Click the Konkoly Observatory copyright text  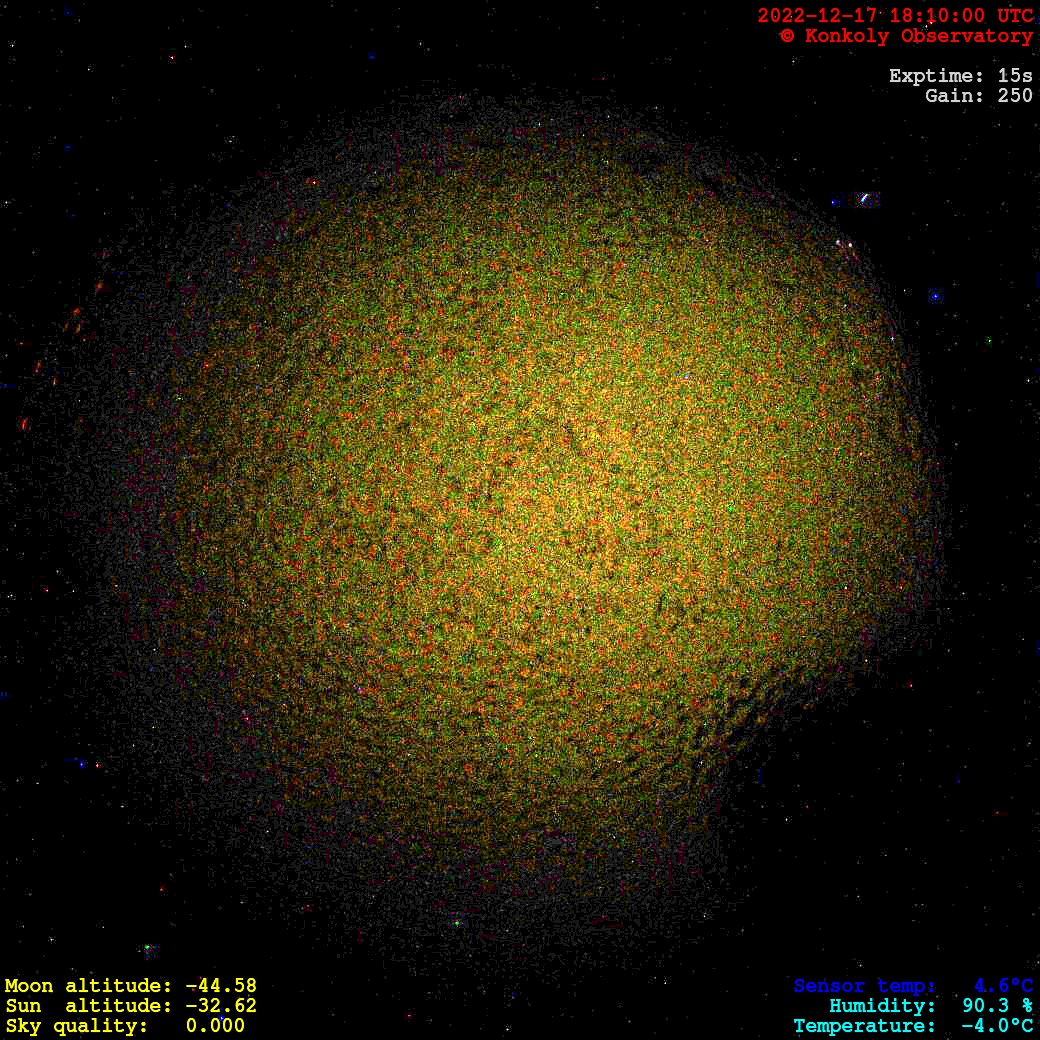click(x=906, y=36)
